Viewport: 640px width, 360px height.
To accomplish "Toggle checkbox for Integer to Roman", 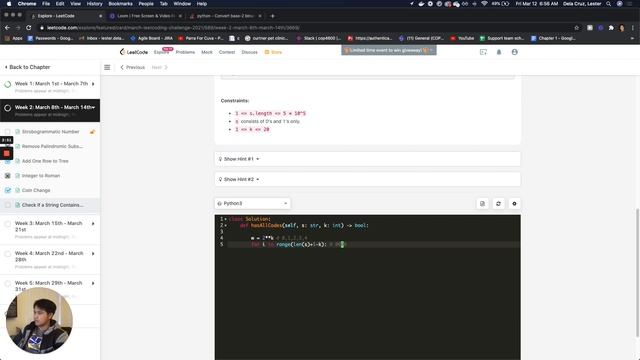I will pyautogui.click(x=7, y=176).
